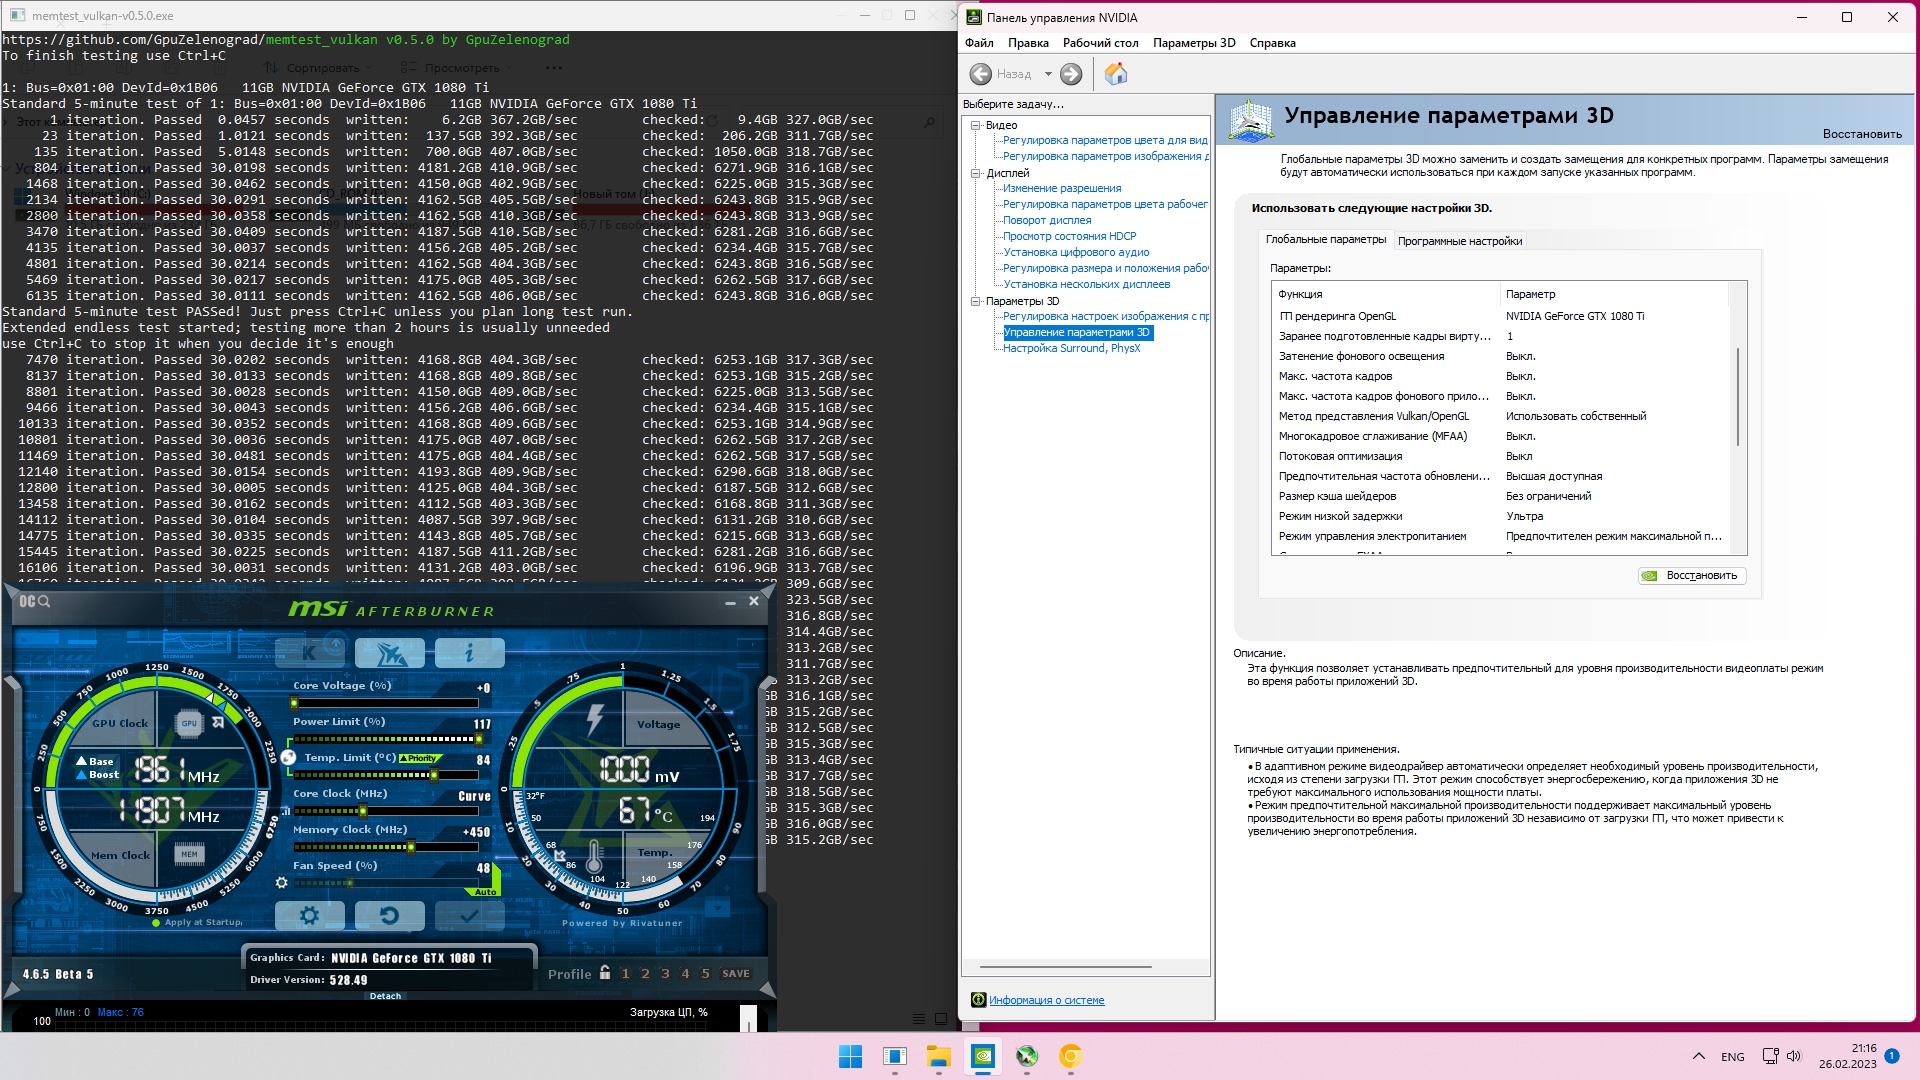Viewport: 1920px width, 1080px height.
Task: Open the Параметры 3D menu
Action: click(1193, 43)
